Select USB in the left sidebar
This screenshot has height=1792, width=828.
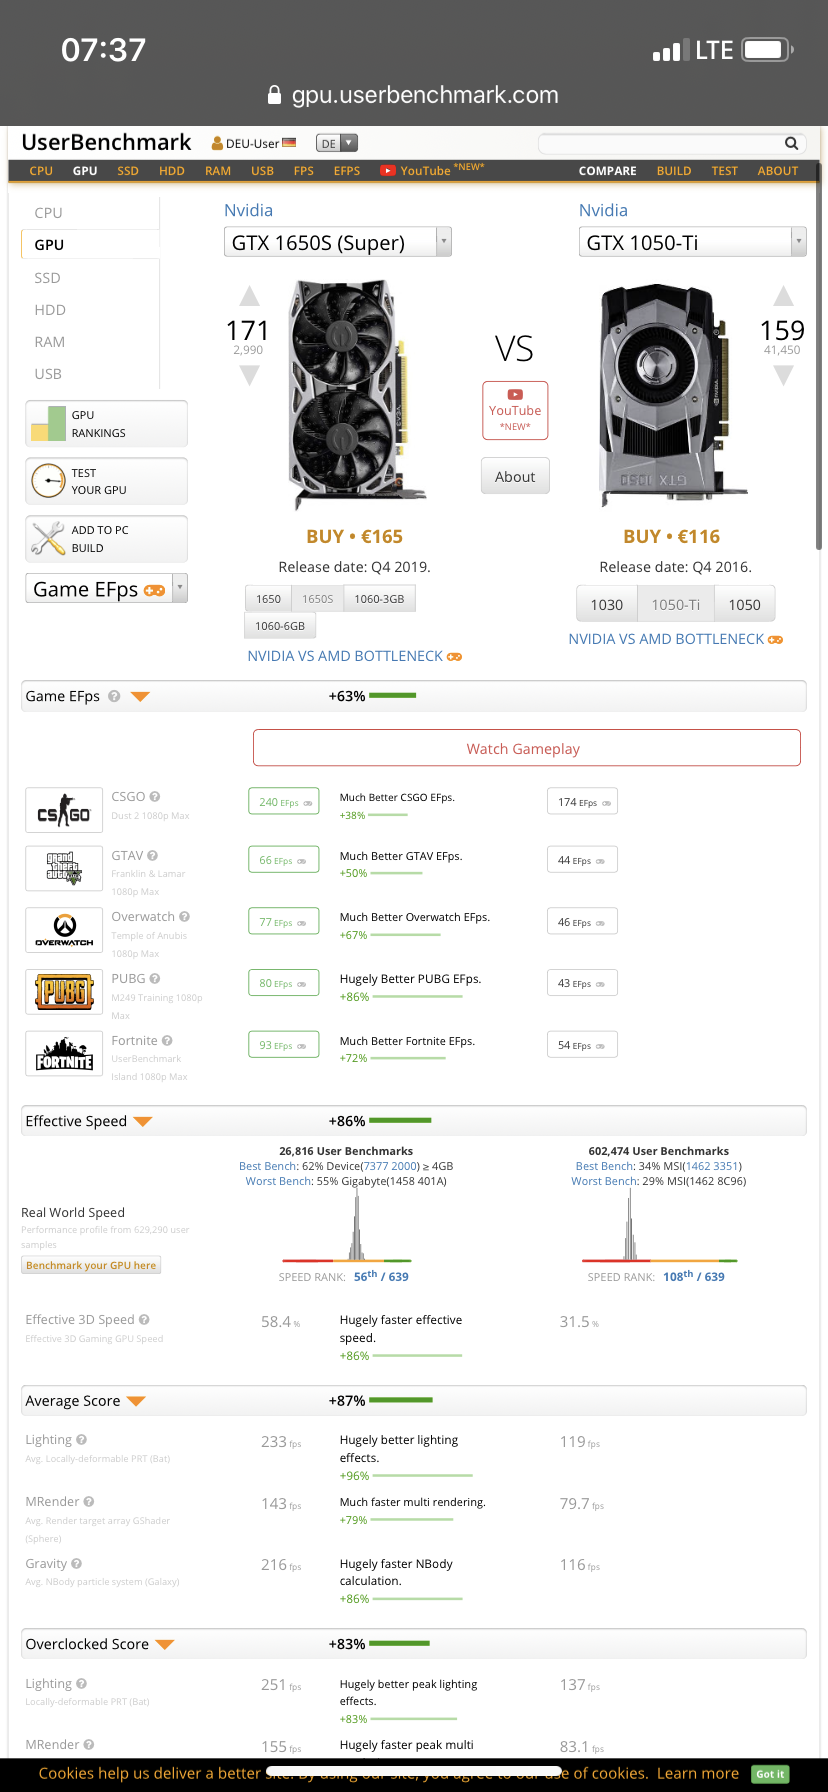coord(48,374)
